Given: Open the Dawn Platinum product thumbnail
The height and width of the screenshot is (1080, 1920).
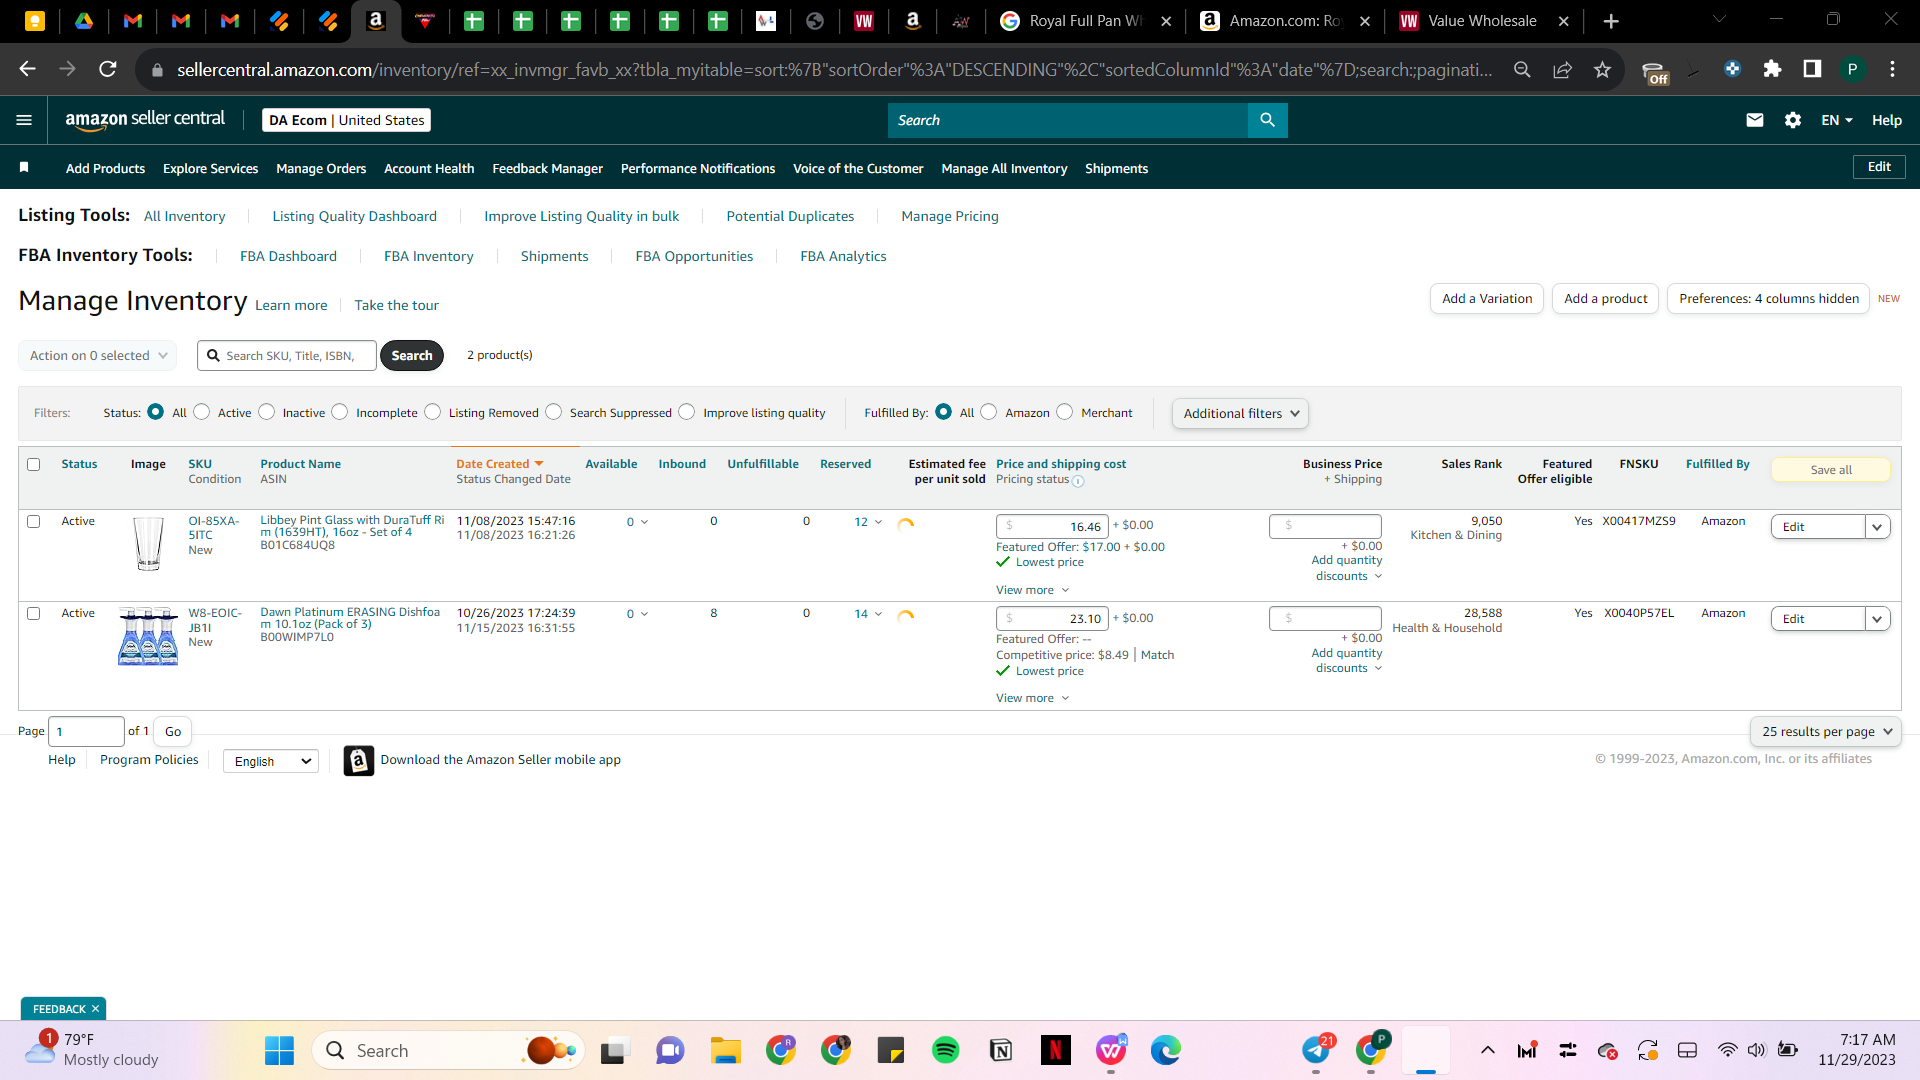Looking at the screenshot, I should pos(148,636).
